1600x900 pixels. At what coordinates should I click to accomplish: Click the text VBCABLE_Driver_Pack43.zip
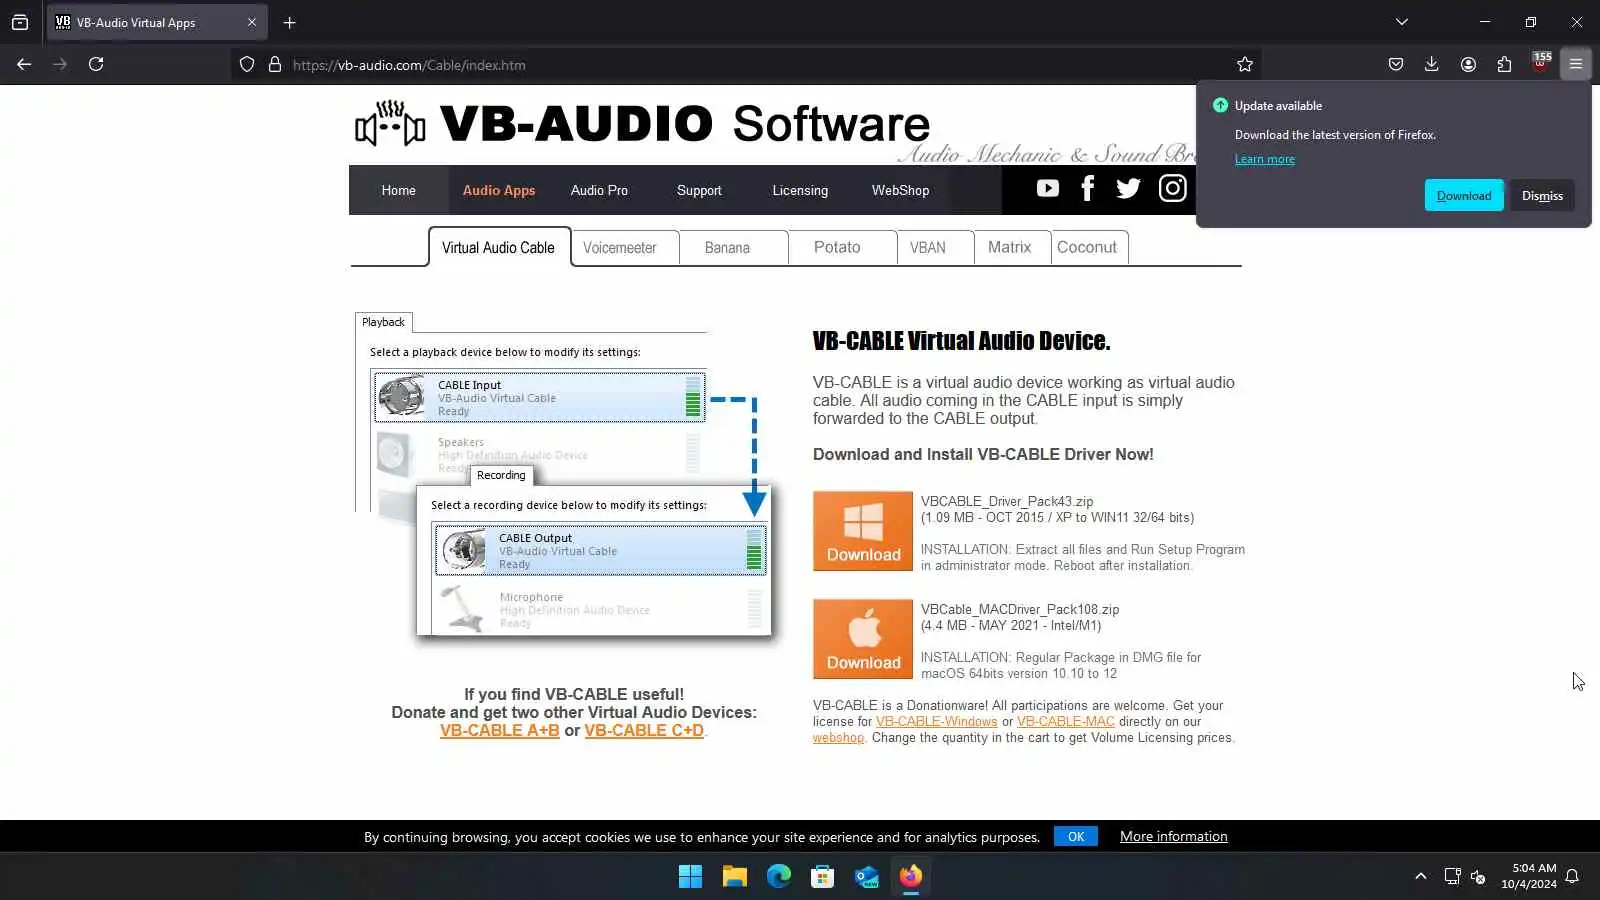tap(1007, 501)
